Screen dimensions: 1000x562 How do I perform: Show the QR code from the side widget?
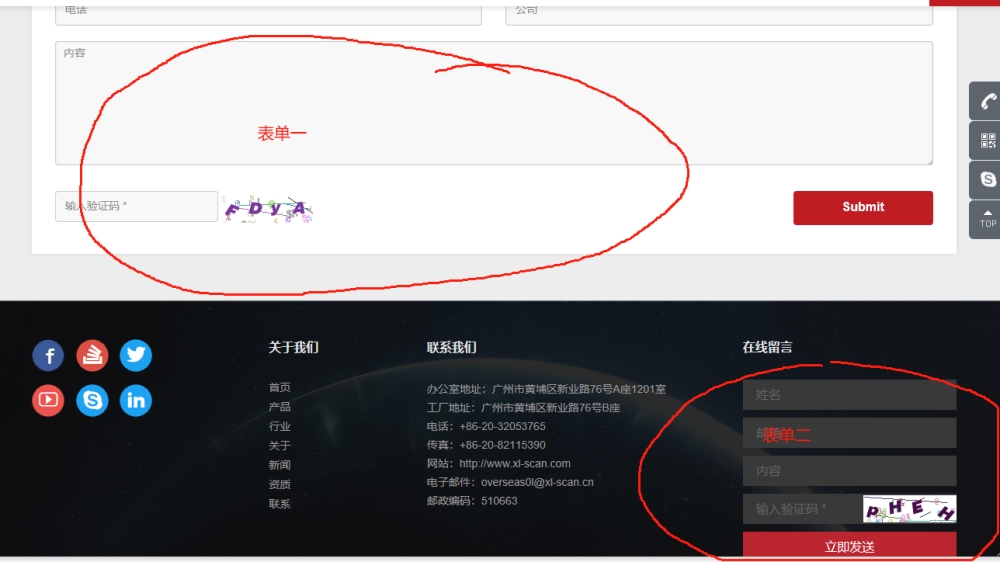986,140
